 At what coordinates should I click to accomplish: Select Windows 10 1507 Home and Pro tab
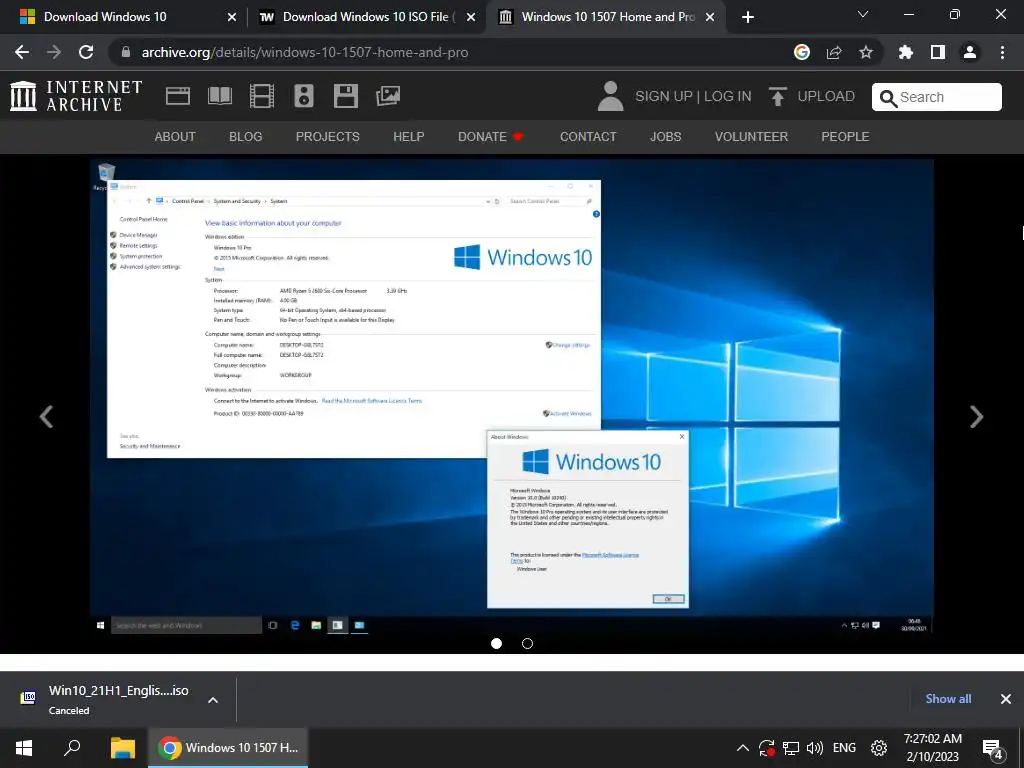[607, 17]
